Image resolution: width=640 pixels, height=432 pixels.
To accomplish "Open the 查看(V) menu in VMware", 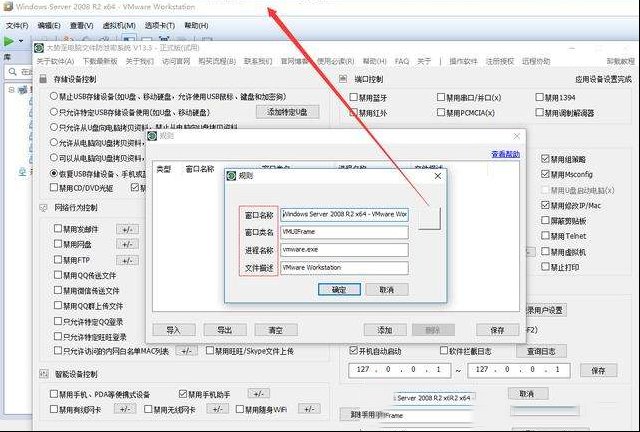I will [x=81, y=25].
